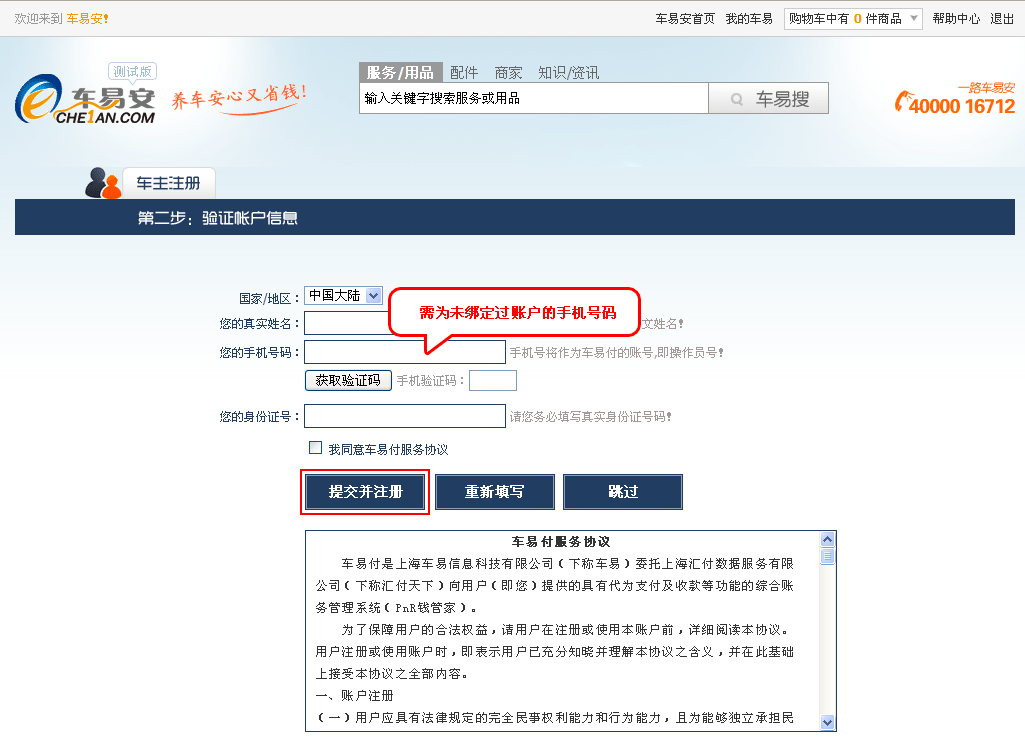Open the 车主注册 tab
Viewport: 1025px width, 740px height.
(x=169, y=183)
